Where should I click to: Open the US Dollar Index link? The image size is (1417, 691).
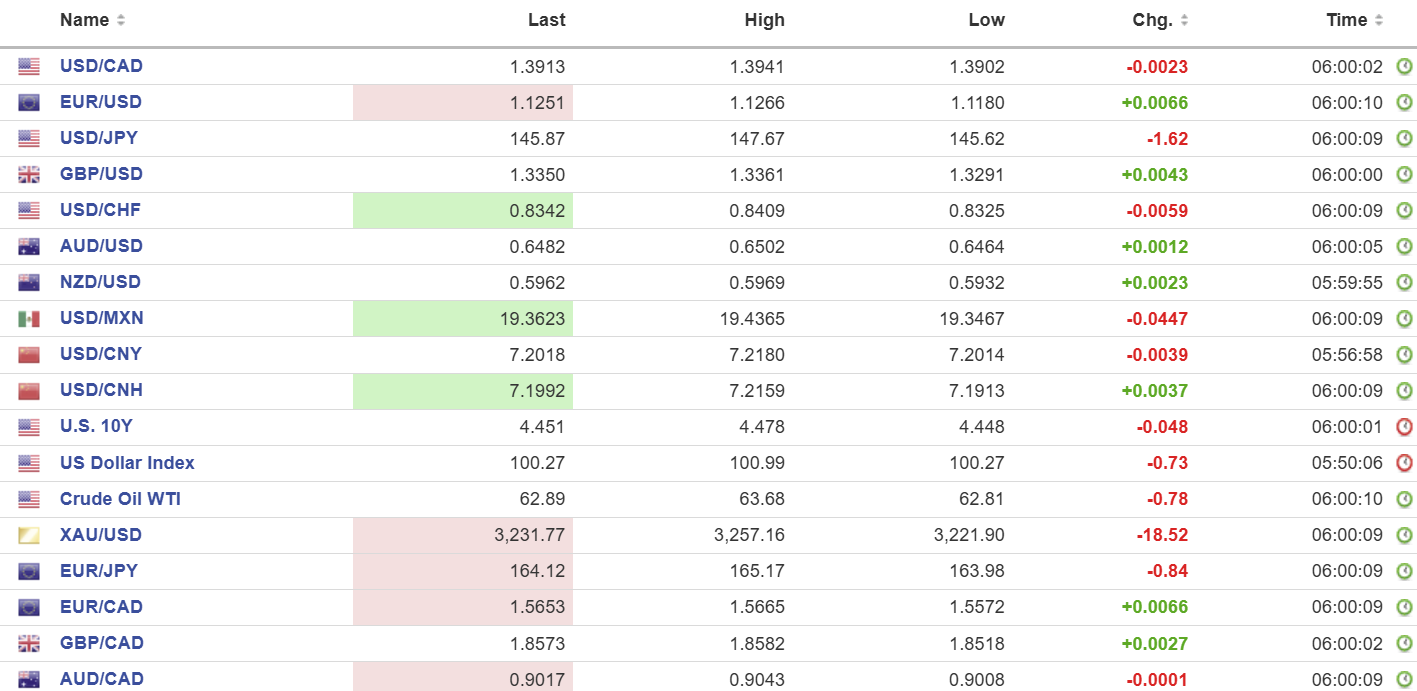pos(127,462)
